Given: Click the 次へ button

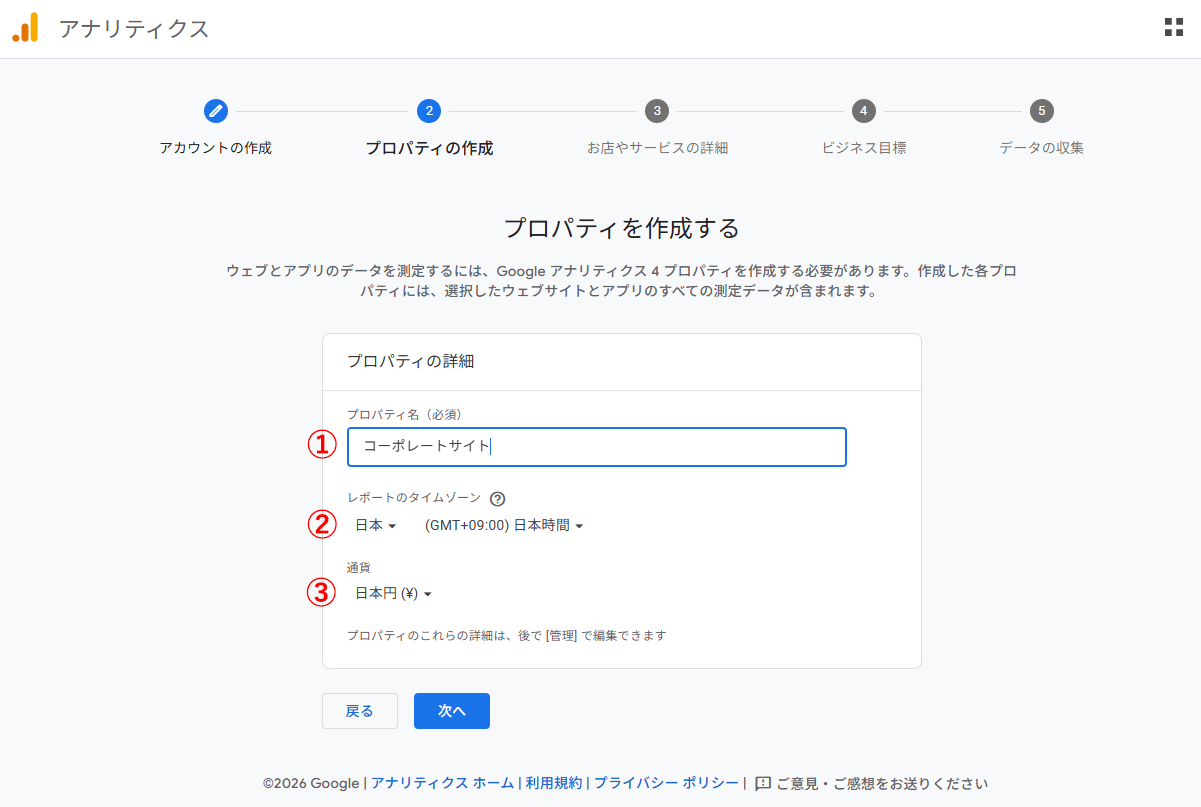Looking at the screenshot, I should (451, 710).
